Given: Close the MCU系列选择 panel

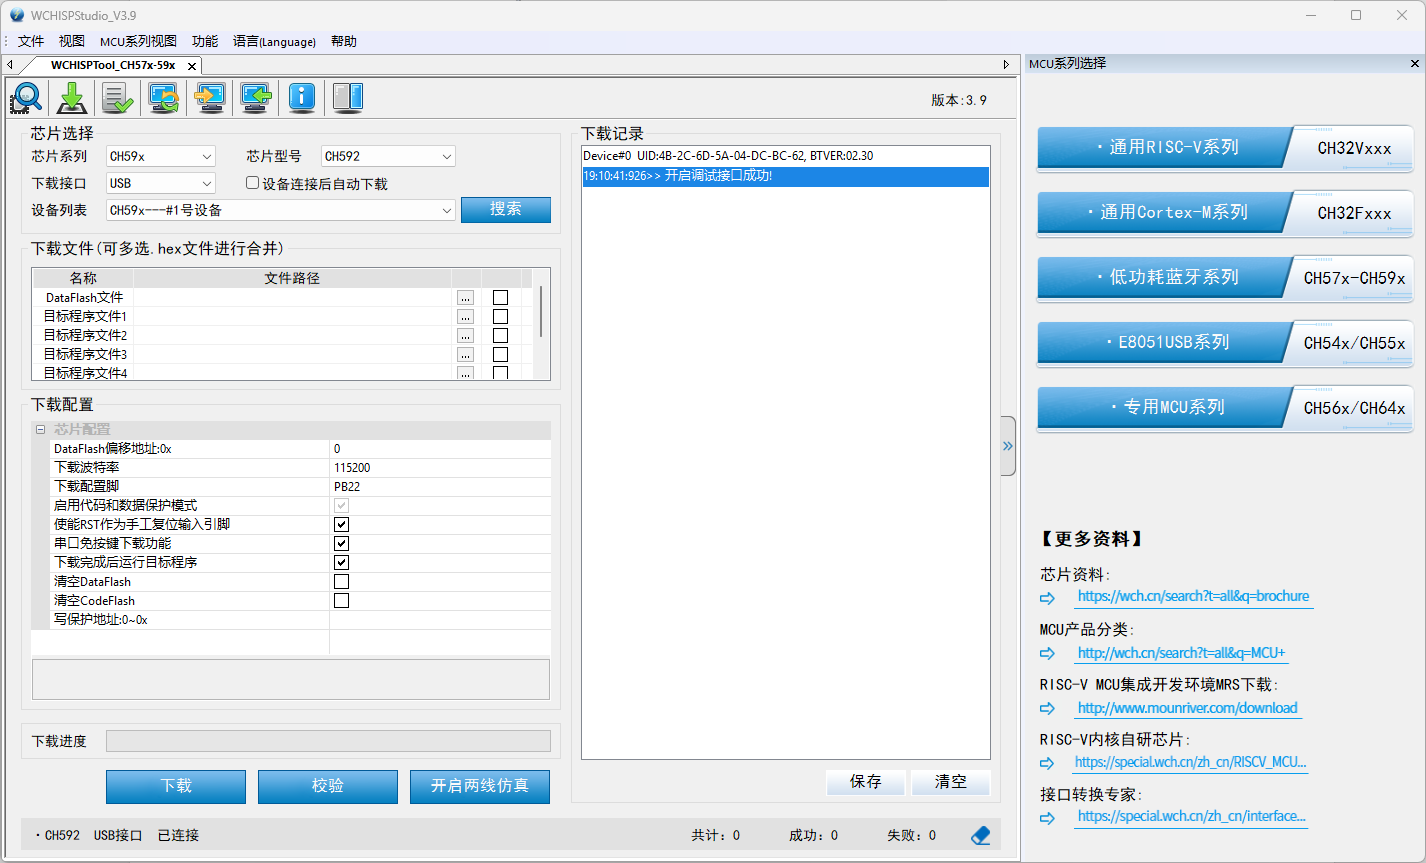Looking at the screenshot, I should [1415, 64].
